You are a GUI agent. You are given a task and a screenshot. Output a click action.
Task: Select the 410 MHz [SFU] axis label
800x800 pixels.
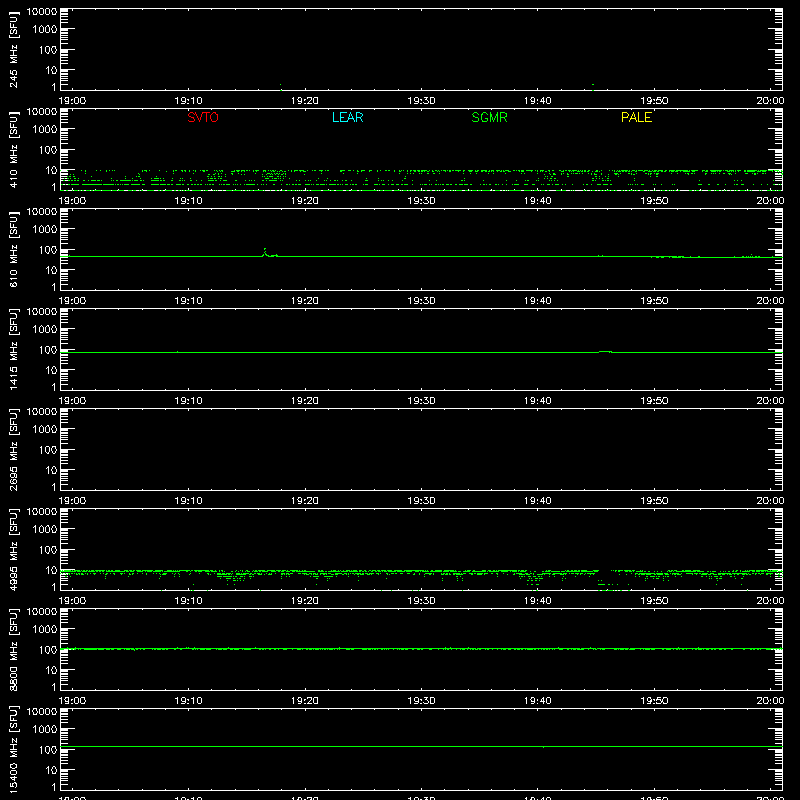pos(13,149)
